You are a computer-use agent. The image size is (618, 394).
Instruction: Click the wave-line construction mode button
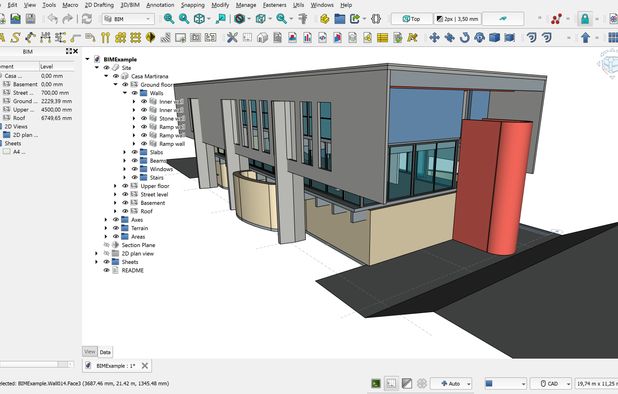[x=503, y=19]
